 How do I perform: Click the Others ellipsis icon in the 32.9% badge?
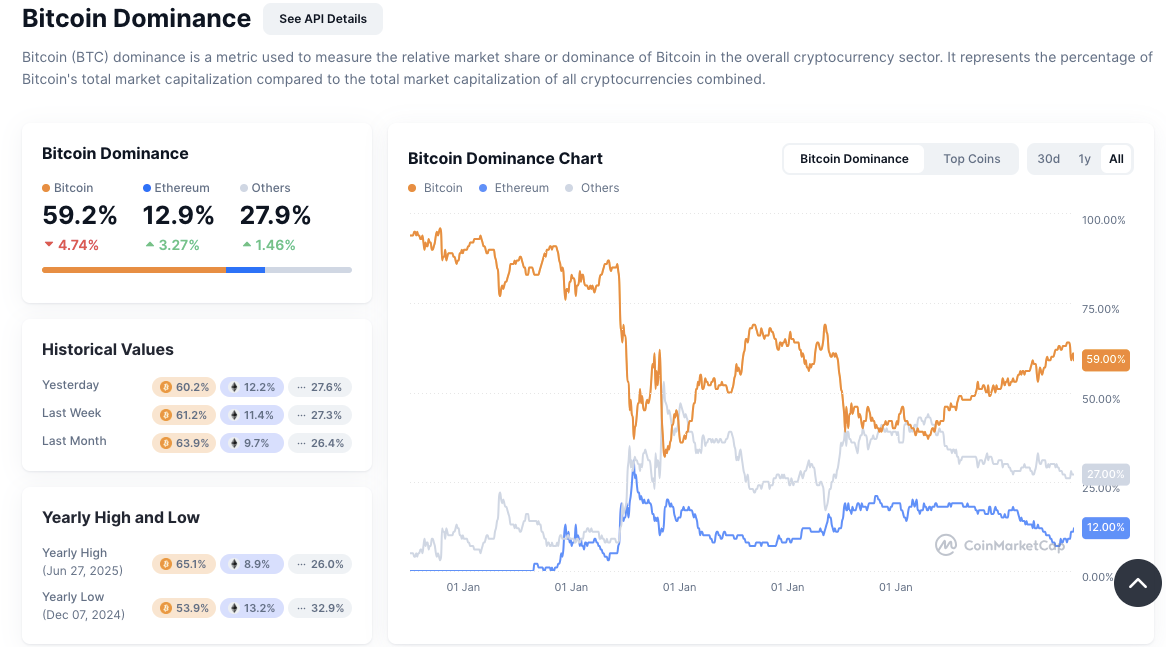303,607
